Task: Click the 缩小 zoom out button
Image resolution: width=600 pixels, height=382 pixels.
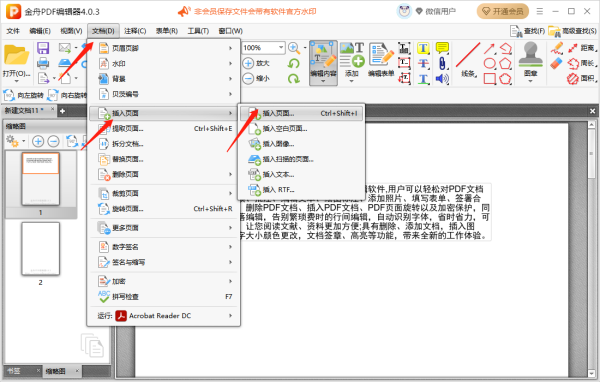Action: coord(256,78)
